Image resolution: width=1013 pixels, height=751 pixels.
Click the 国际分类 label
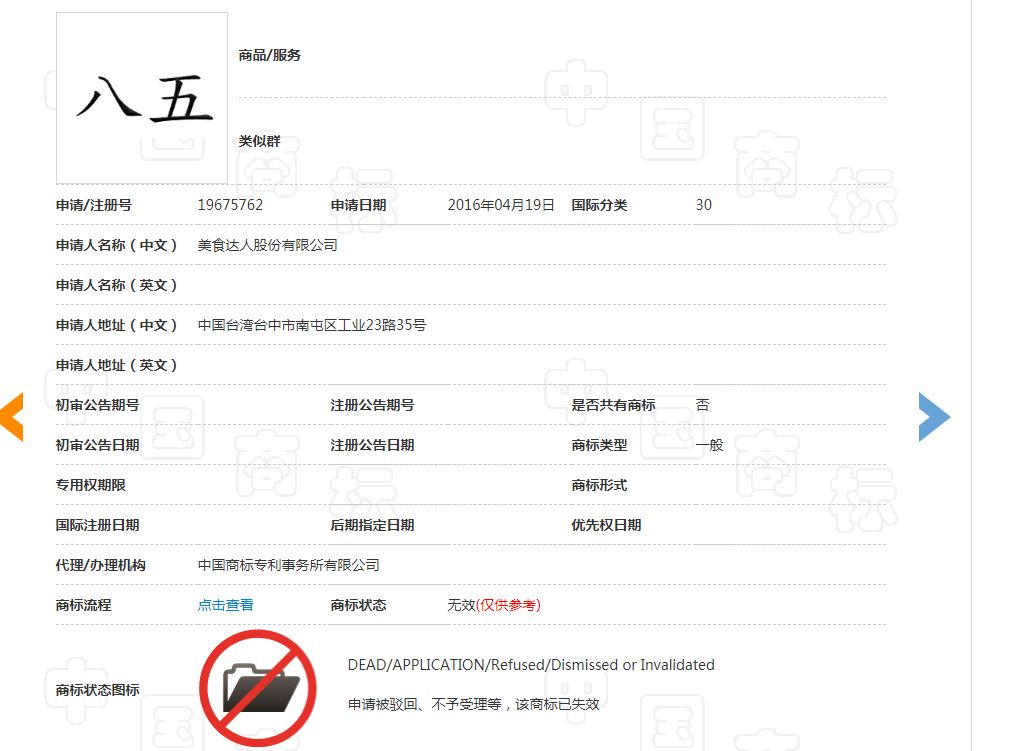point(600,205)
